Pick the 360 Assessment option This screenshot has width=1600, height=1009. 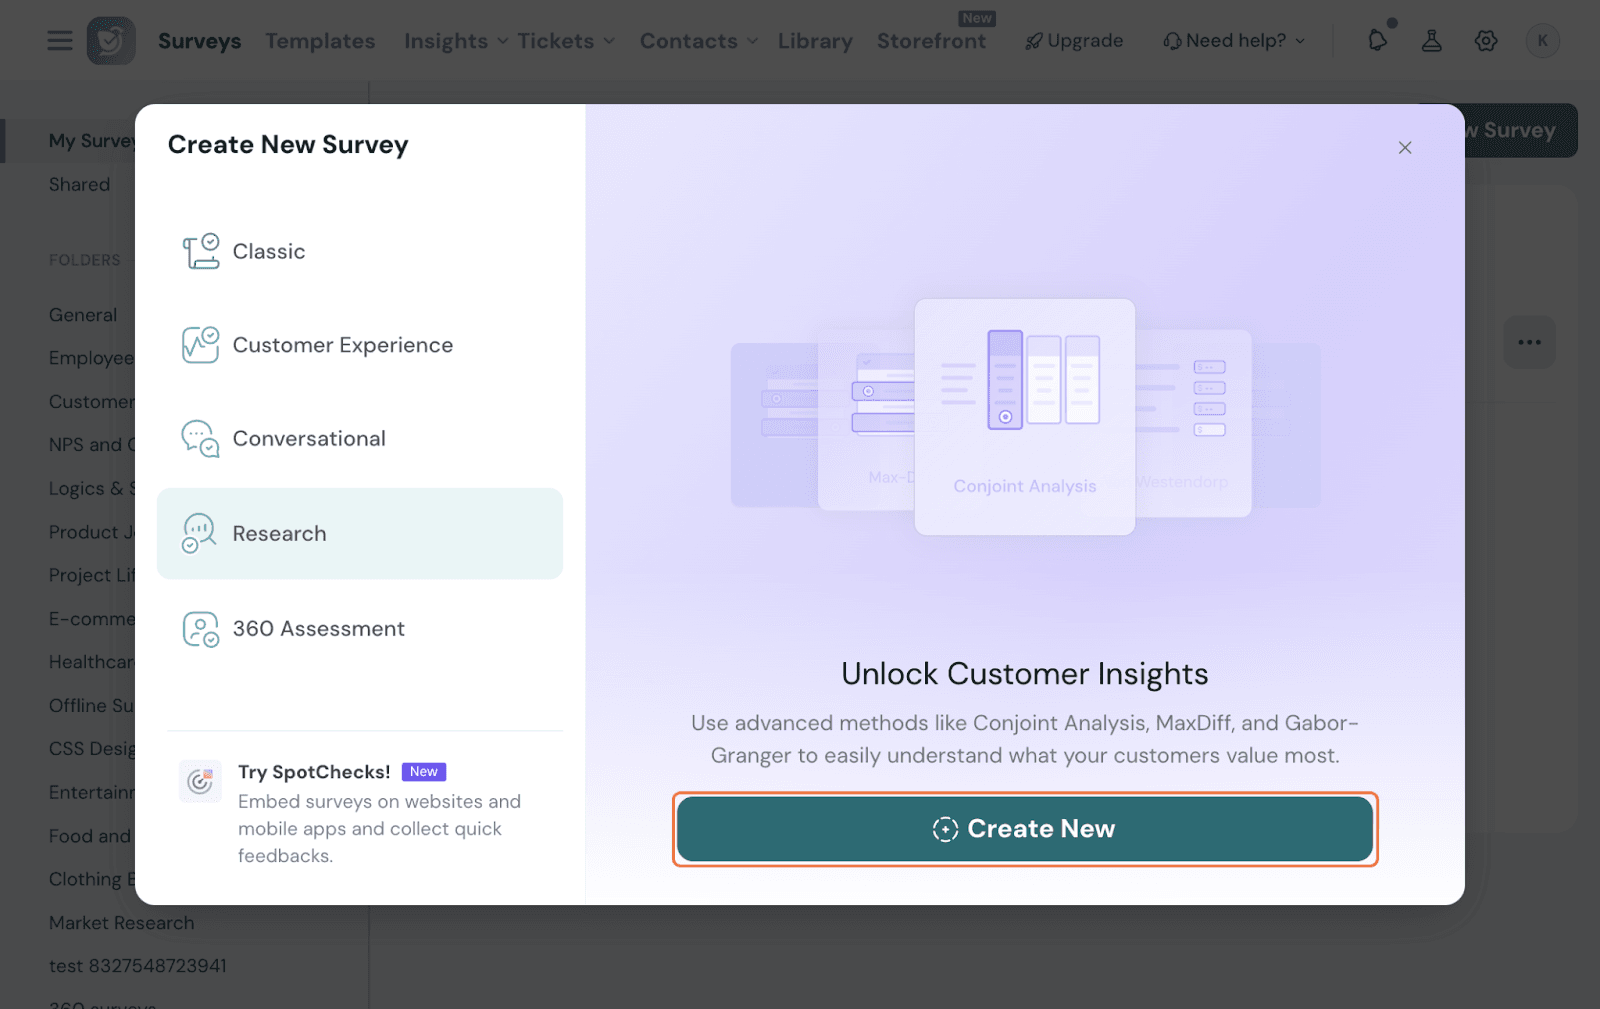click(318, 629)
